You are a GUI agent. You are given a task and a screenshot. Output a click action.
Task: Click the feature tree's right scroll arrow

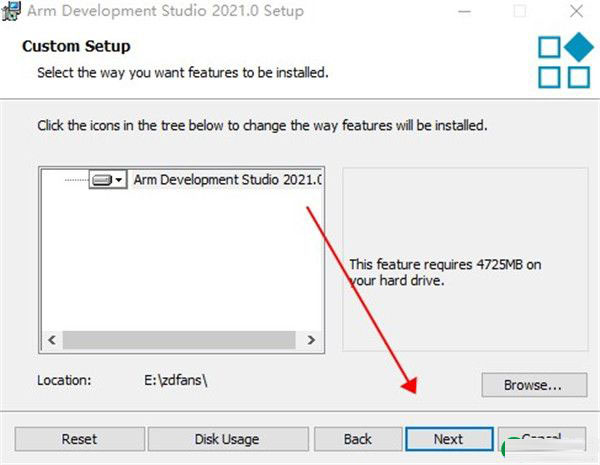click(311, 340)
